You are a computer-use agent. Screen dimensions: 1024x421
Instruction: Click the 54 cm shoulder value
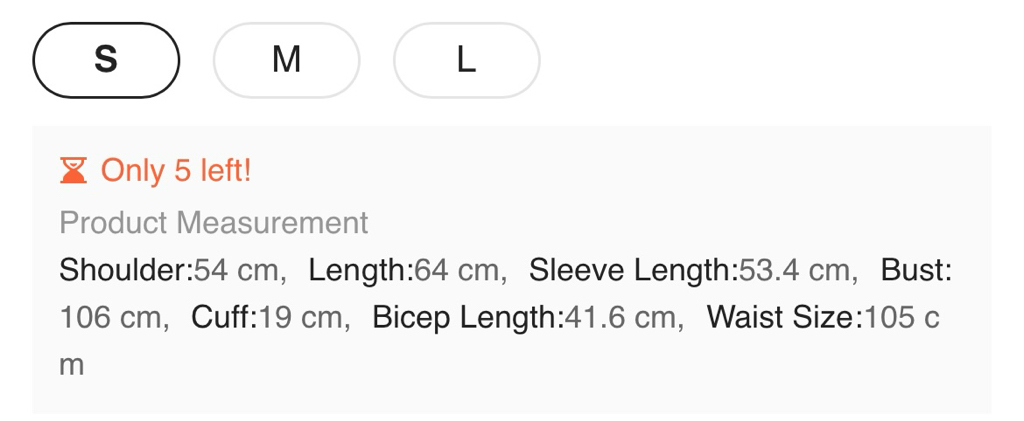click(x=237, y=270)
